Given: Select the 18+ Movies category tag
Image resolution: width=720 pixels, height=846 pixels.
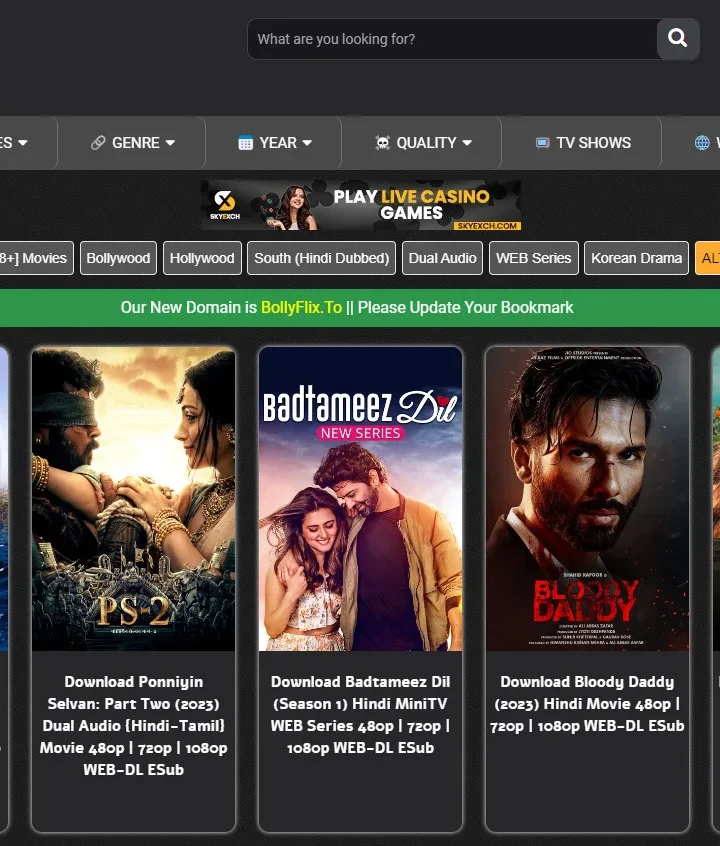Looking at the screenshot, I should (35, 258).
